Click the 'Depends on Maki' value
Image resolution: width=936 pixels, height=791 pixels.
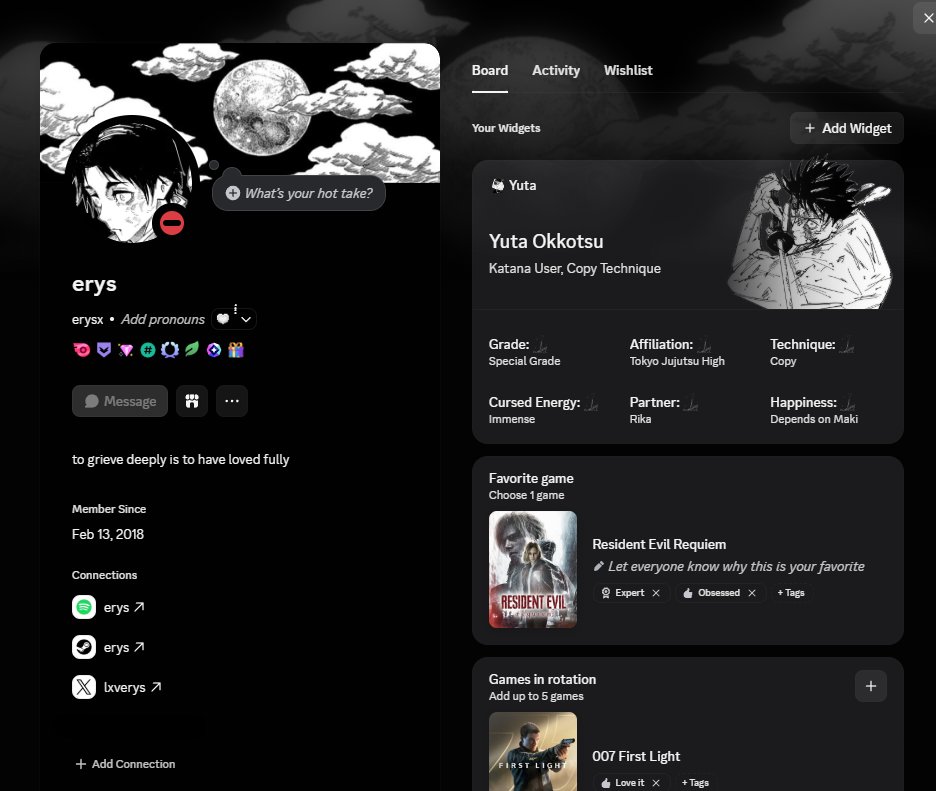coord(814,419)
